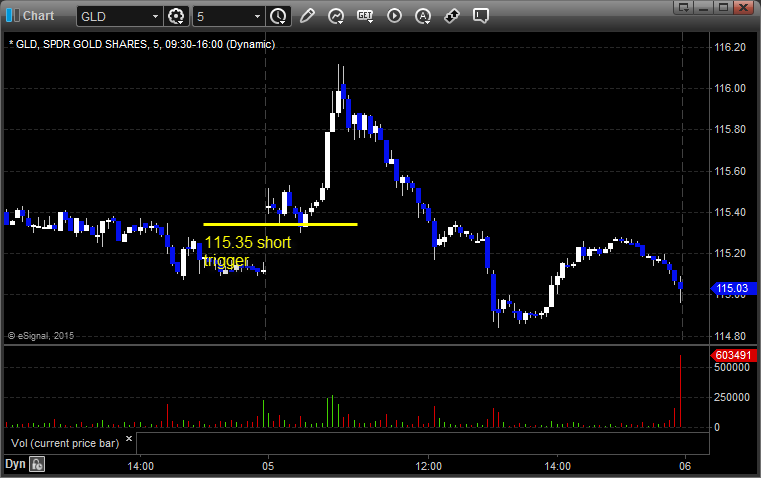This screenshot has height=478, width=761.
Task: Open the window options menu button
Action: click(684, 7)
